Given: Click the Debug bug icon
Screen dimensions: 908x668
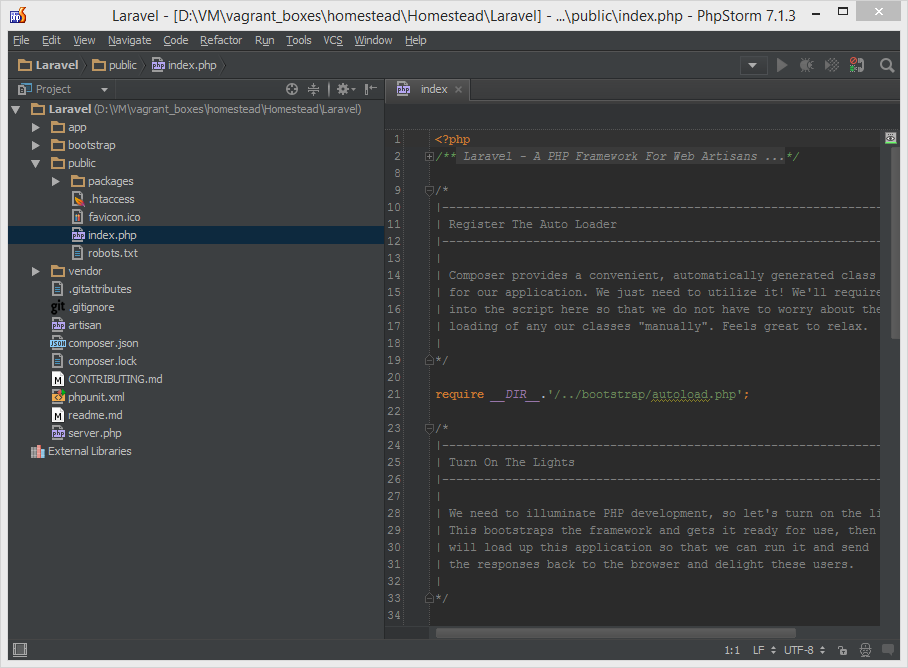Looking at the screenshot, I should (x=807, y=65).
